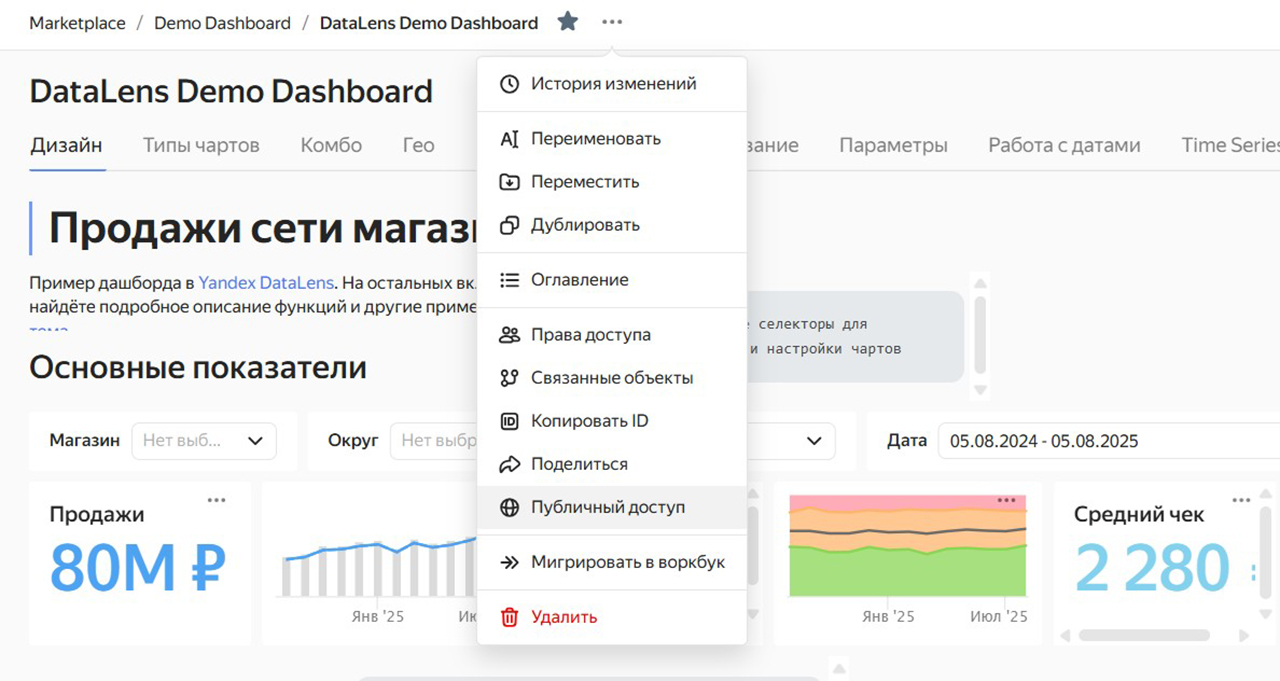Image resolution: width=1280 pixels, height=681 pixels.
Task: Expand the Магазин selector dropdown
Action: pyautogui.click(x=204, y=441)
